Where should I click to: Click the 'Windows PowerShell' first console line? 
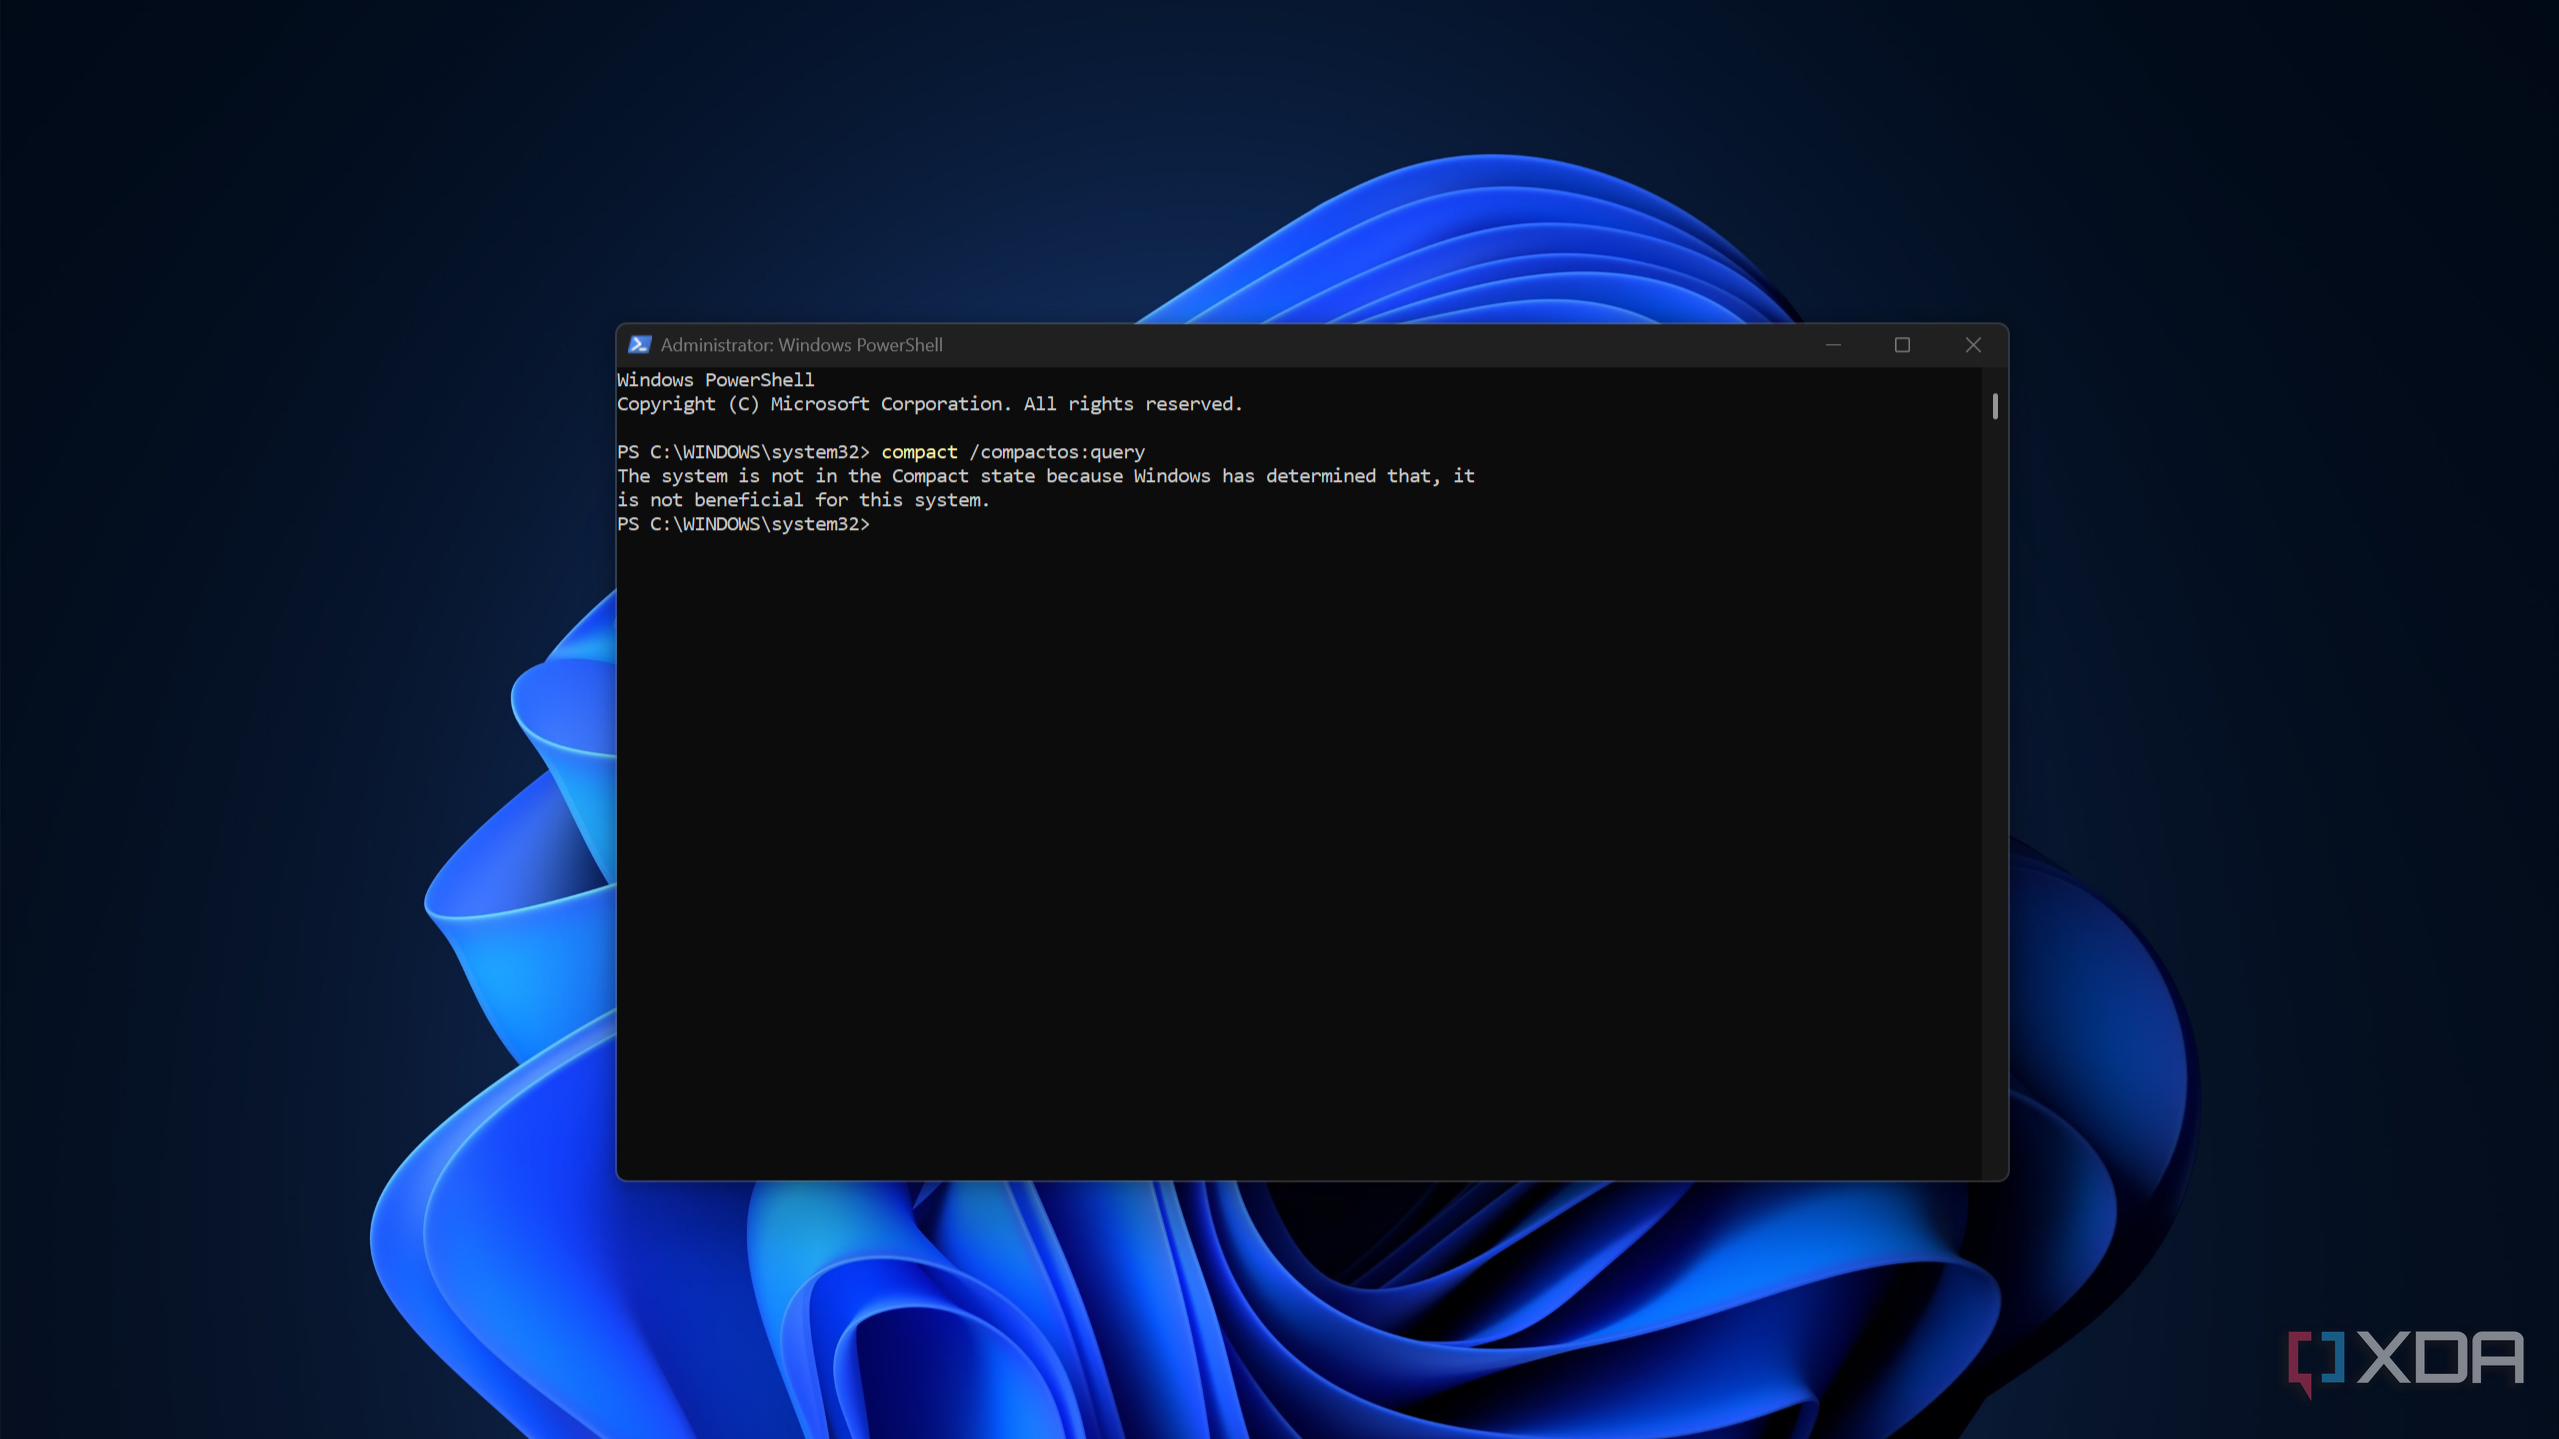715,380
